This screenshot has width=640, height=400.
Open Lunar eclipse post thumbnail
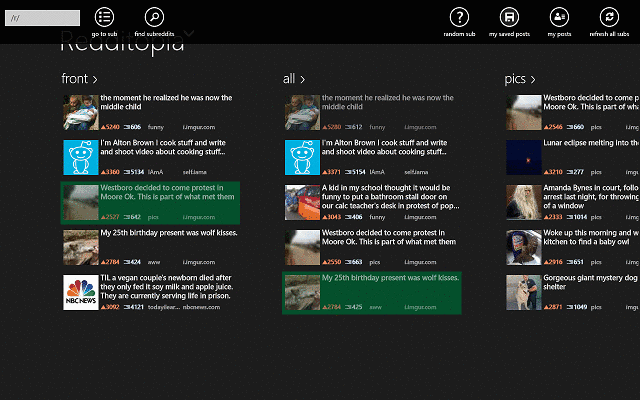524,157
